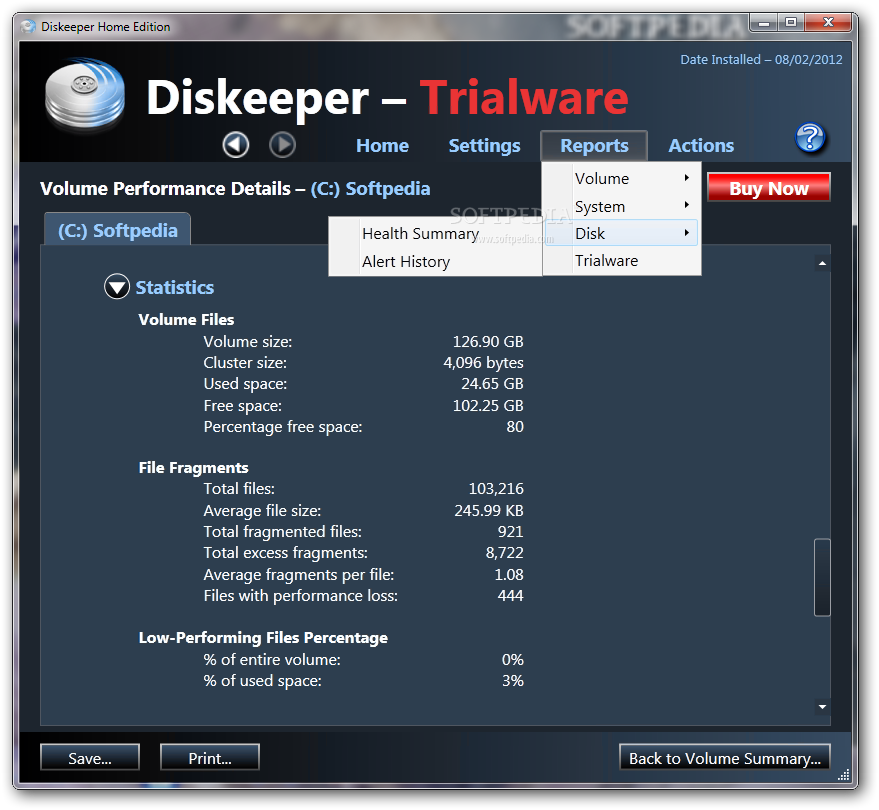Click the Buy Now button
Viewport: 879px width, 810px height.
[x=769, y=188]
